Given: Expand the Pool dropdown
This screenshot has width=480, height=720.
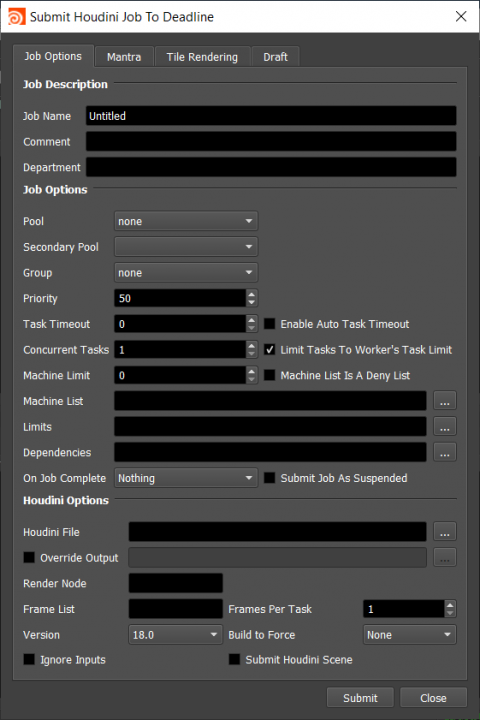Looking at the screenshot, I should (186, 221).
